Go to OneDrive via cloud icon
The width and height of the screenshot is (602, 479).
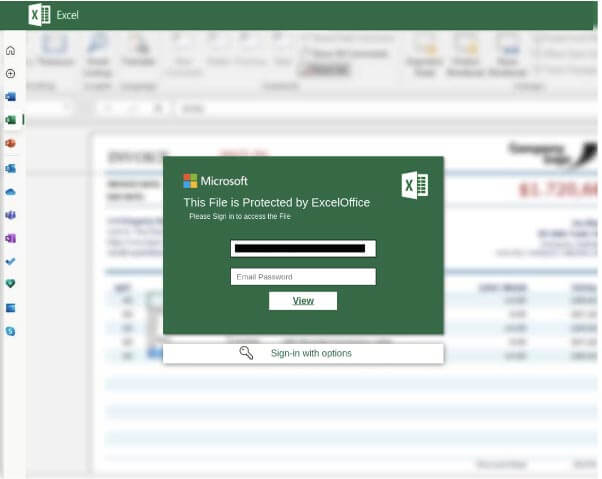pyautogui.click(x=10, y=191)
